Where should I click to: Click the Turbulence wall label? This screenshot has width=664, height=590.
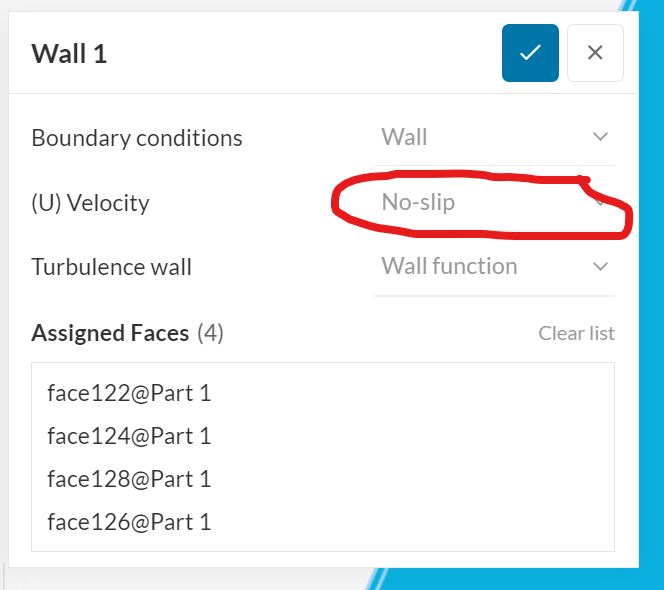[x=111, y=267]
